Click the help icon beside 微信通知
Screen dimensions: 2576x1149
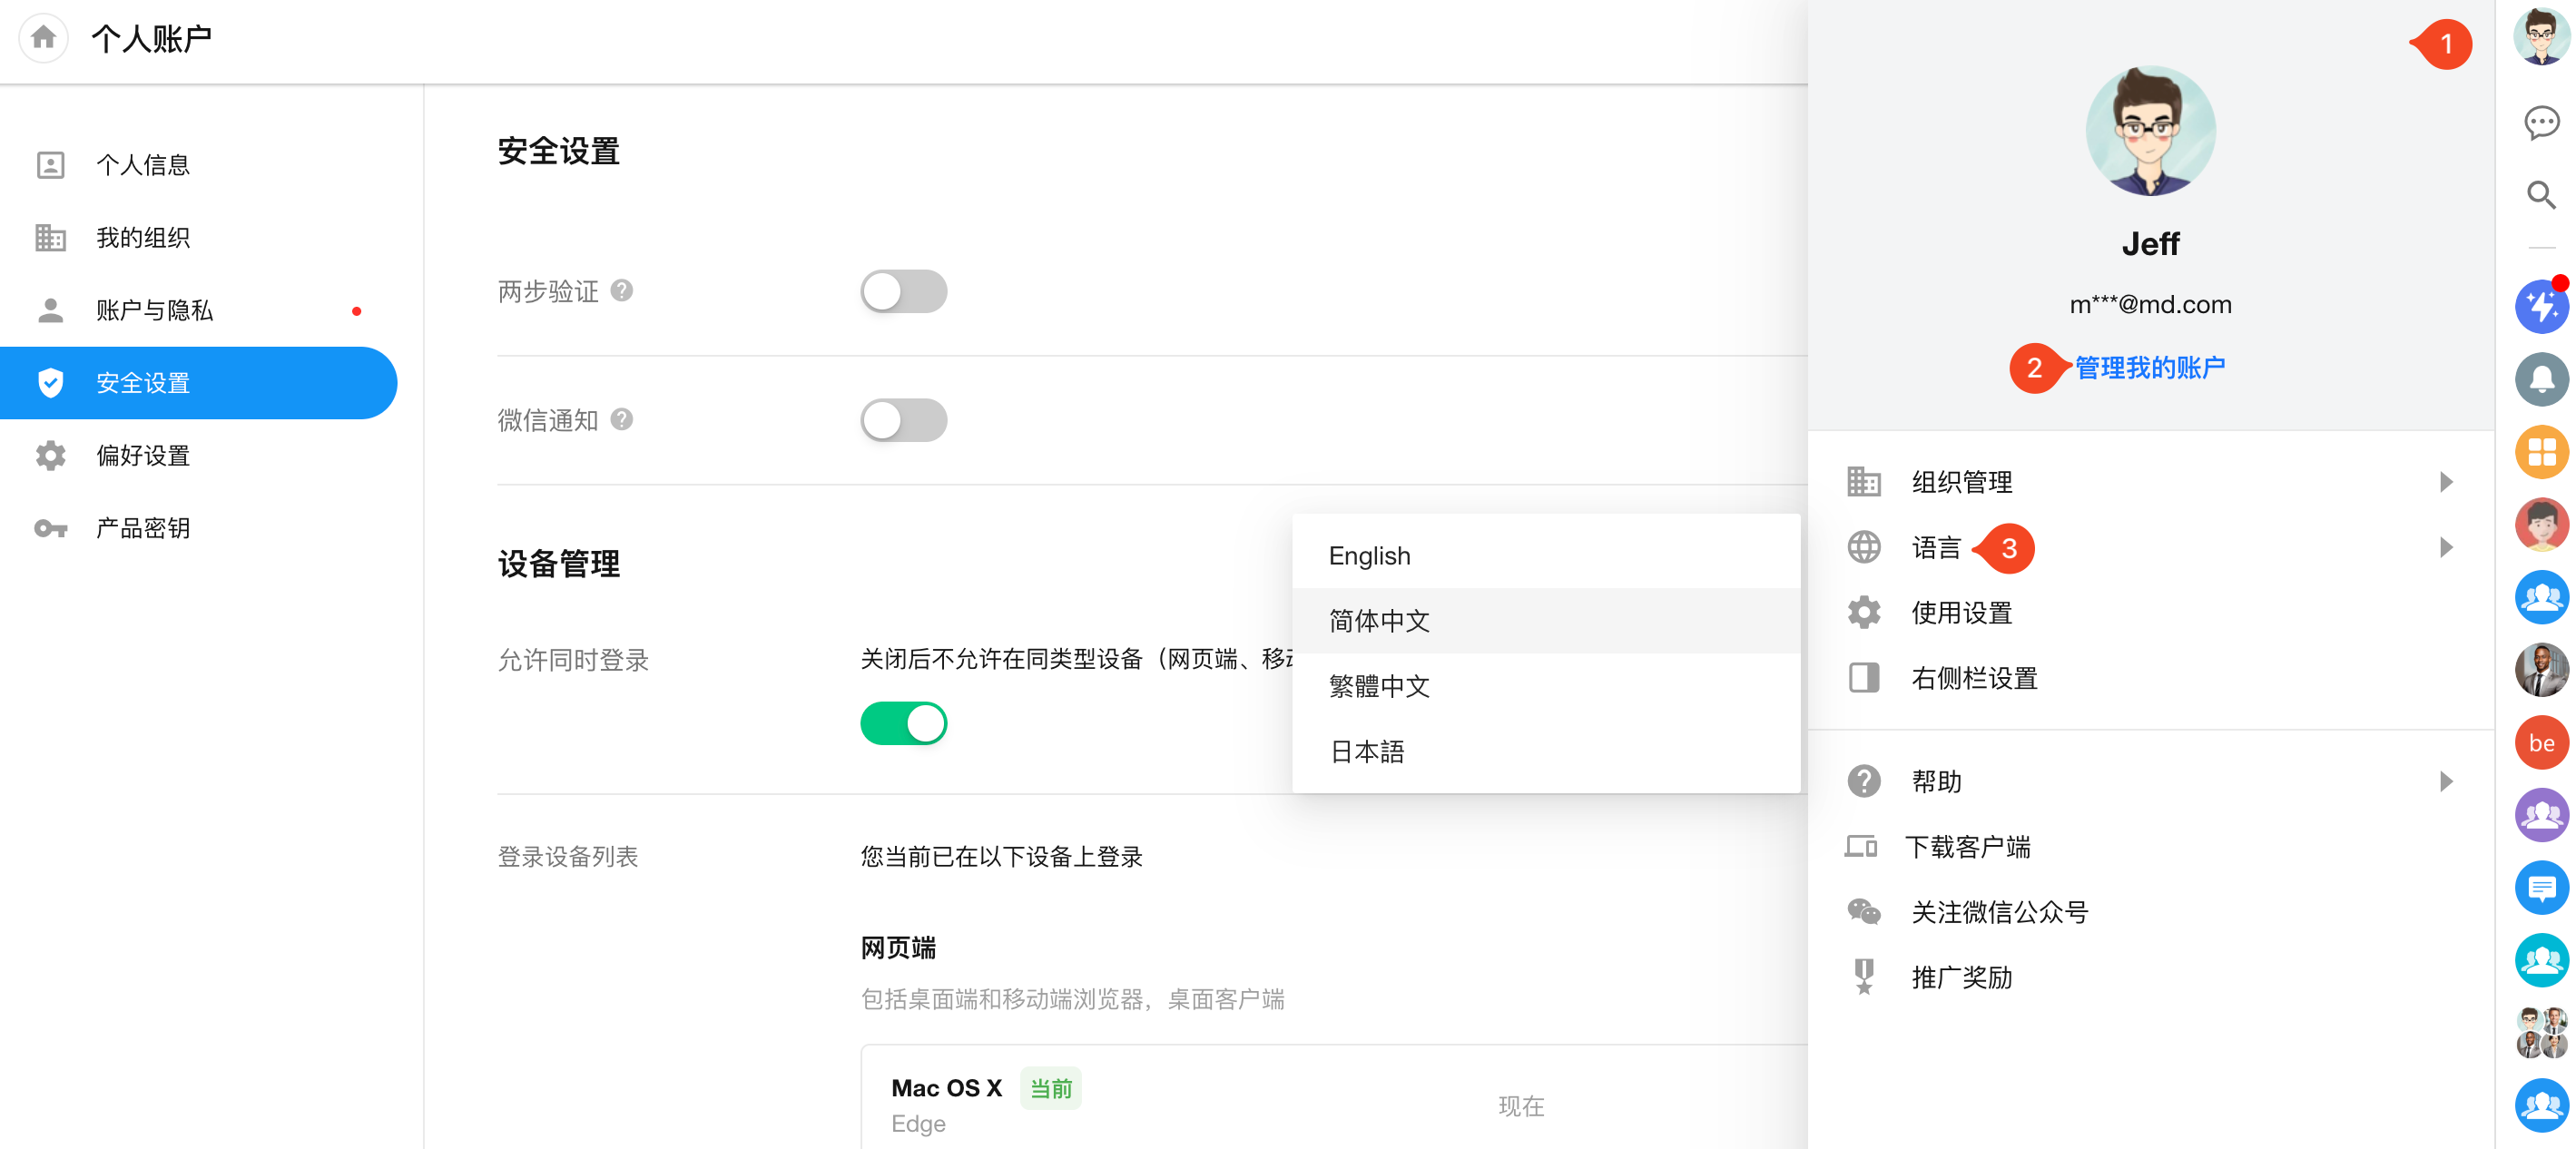[622, 419]
